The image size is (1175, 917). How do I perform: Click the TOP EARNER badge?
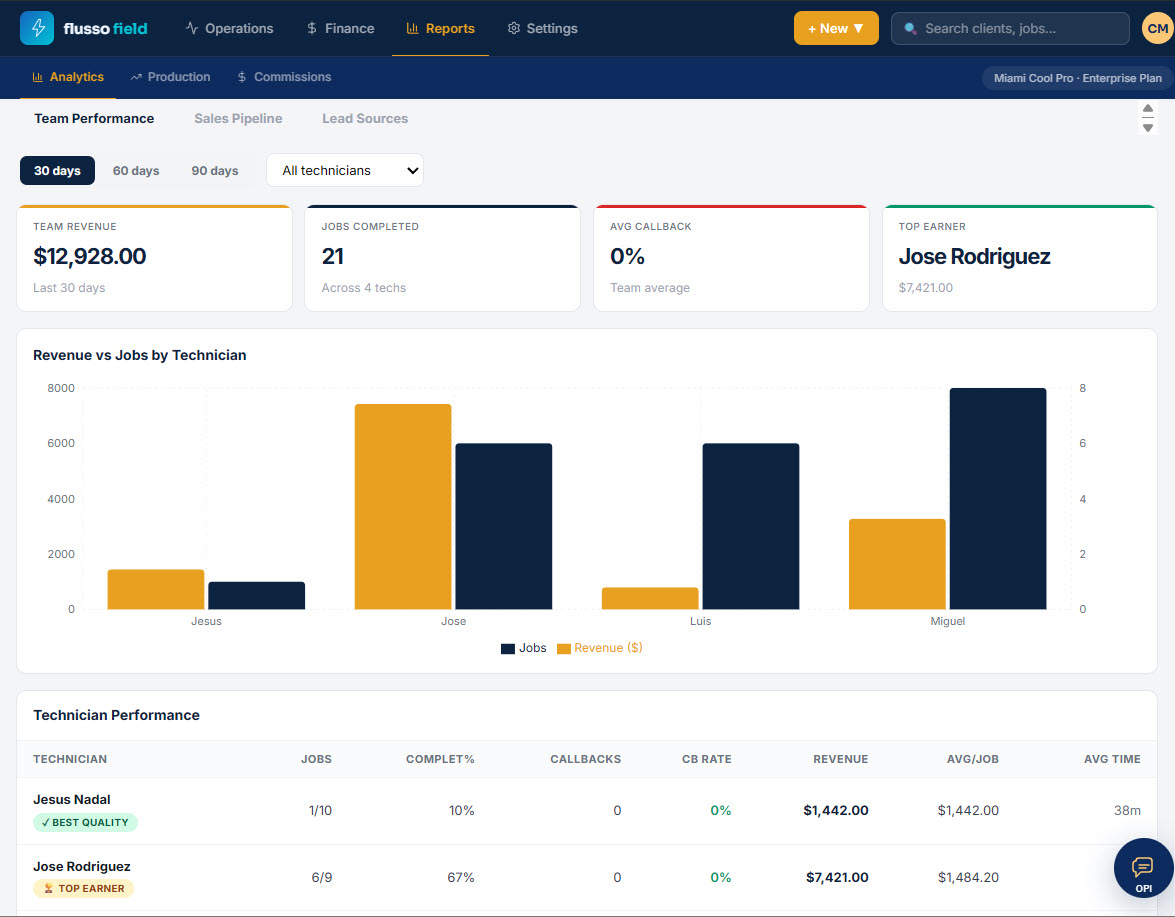84,889
